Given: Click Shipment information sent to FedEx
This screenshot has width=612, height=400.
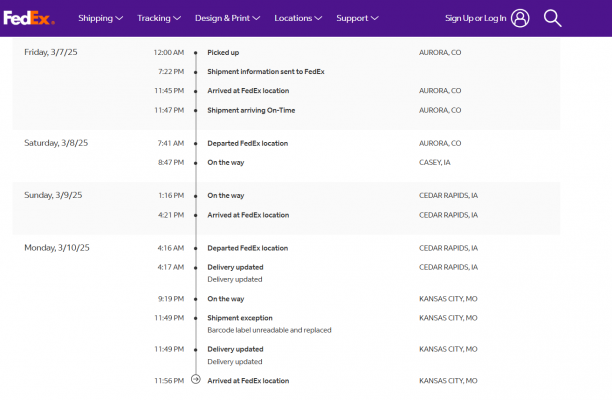Looking at the screenshot, I should (266, 71).
